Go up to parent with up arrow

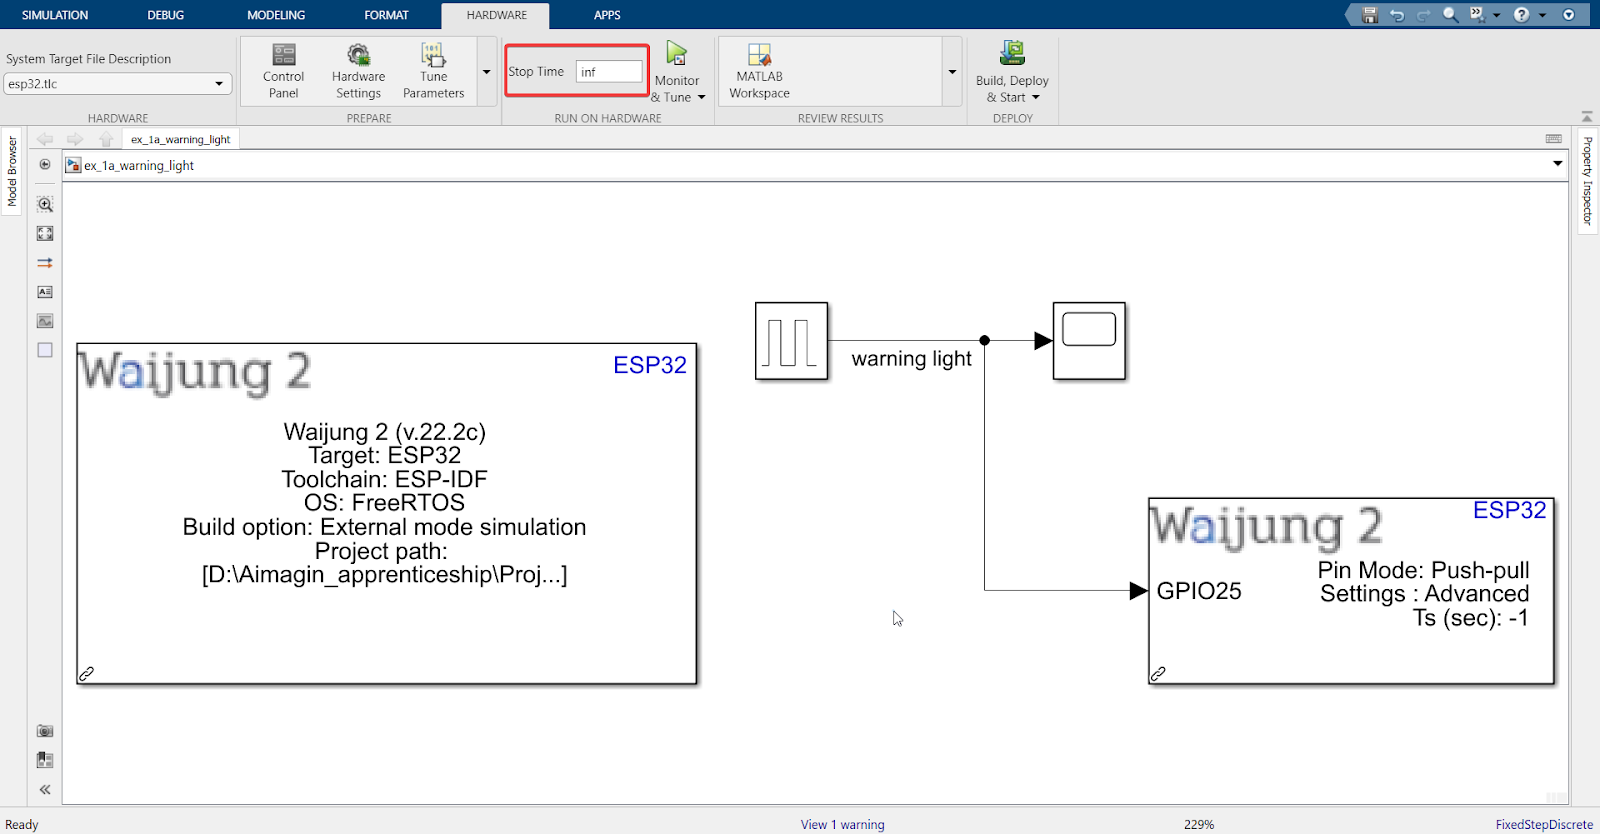(106, 139)
